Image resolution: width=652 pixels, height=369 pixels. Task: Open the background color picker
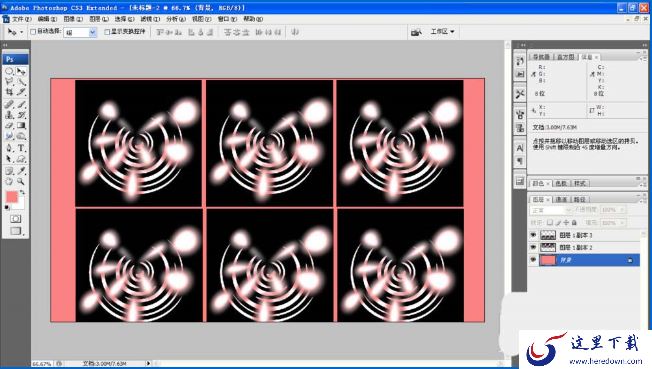pyautogui.click(x=20, y=205)
